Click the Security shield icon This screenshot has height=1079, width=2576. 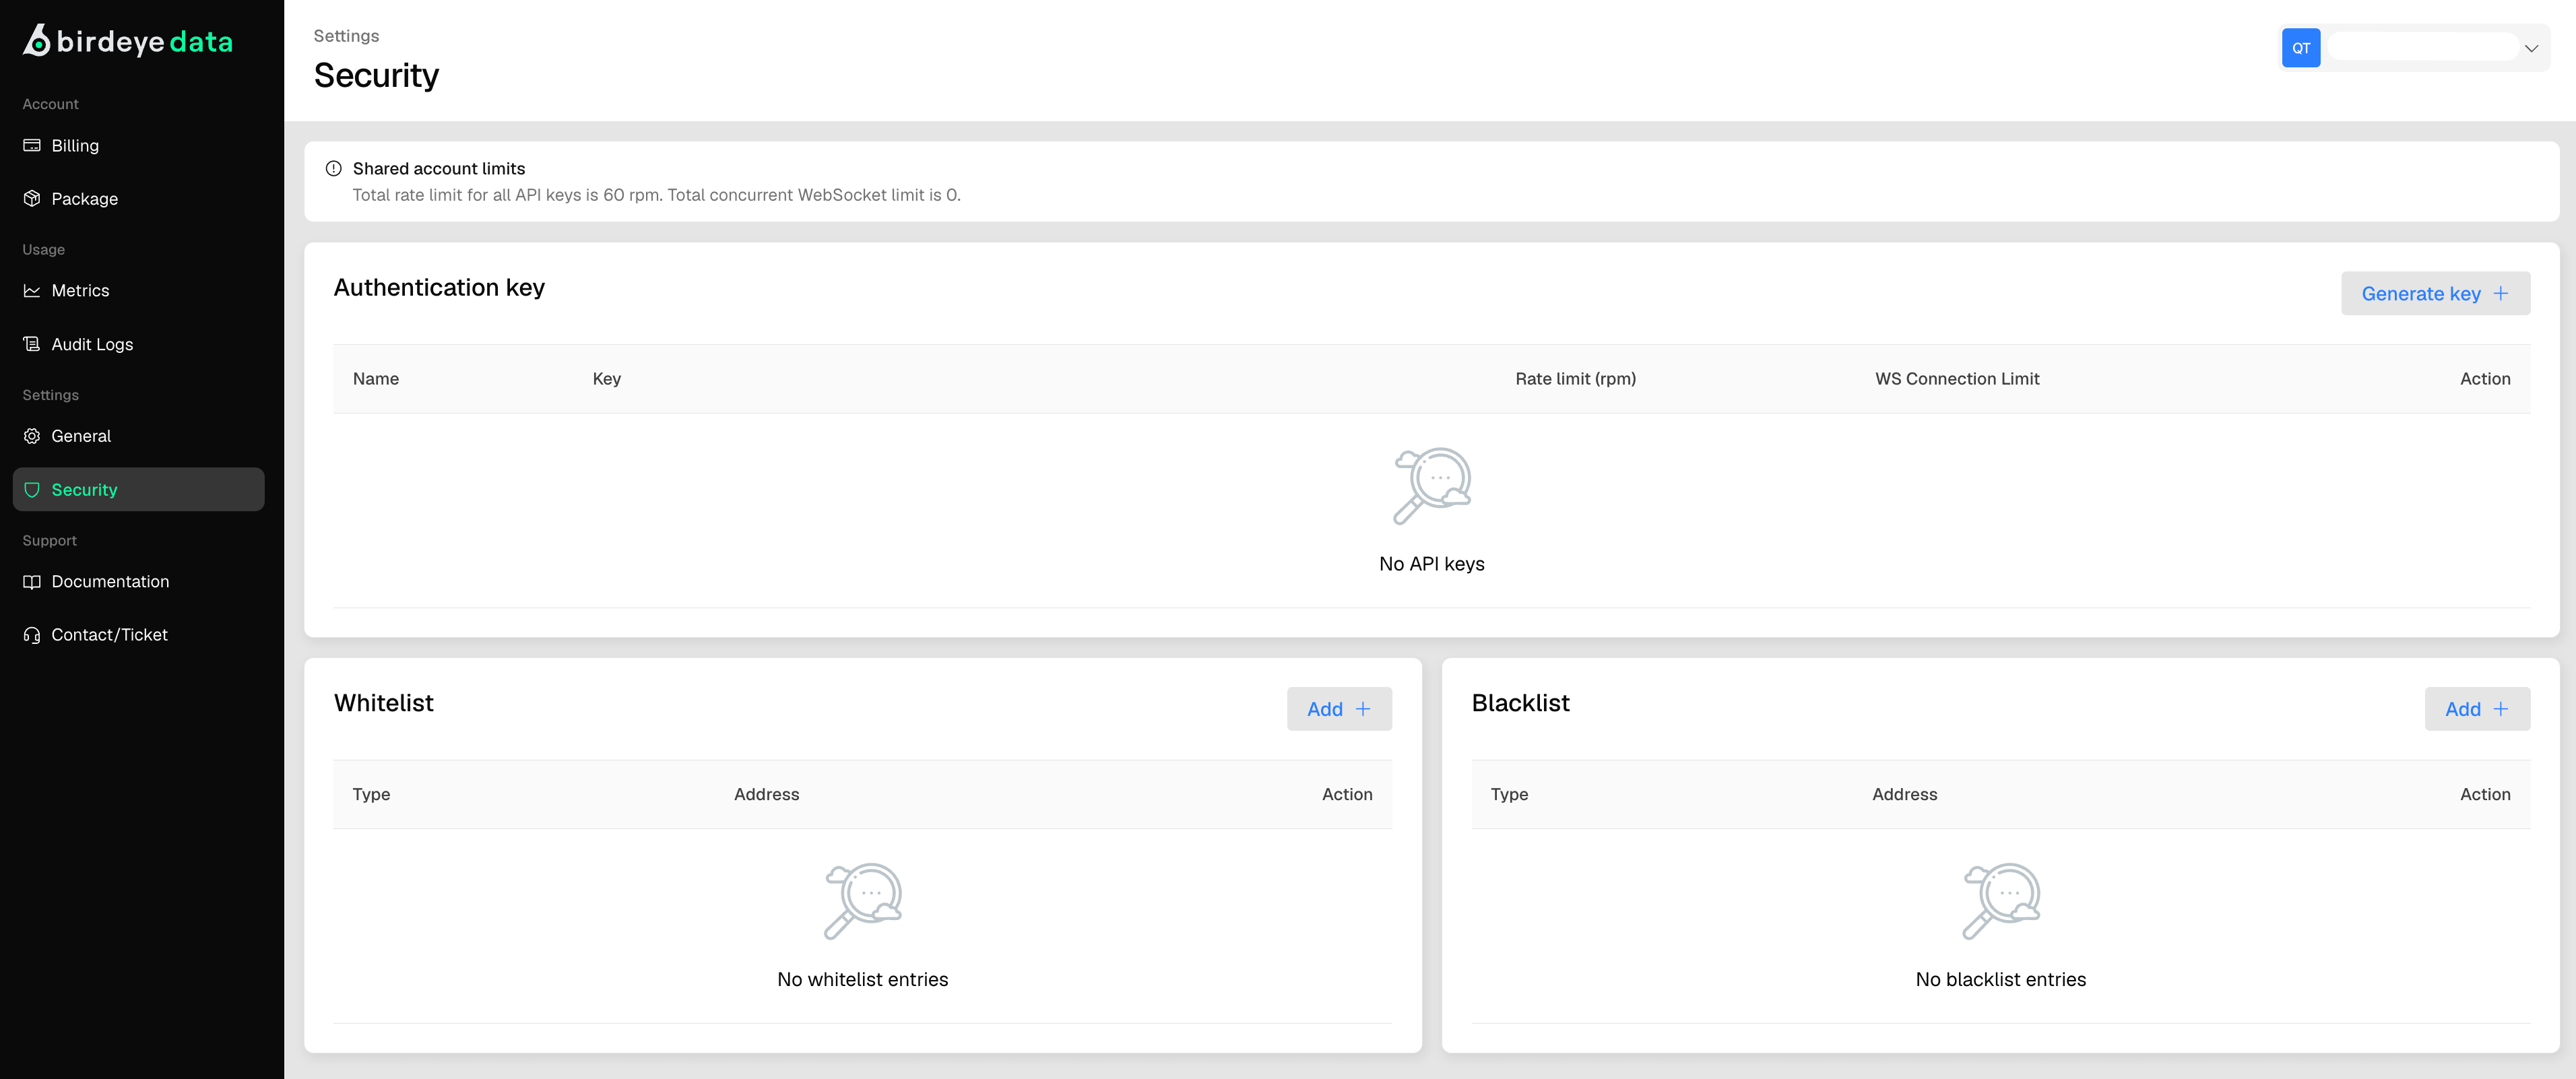coord(32,490)
